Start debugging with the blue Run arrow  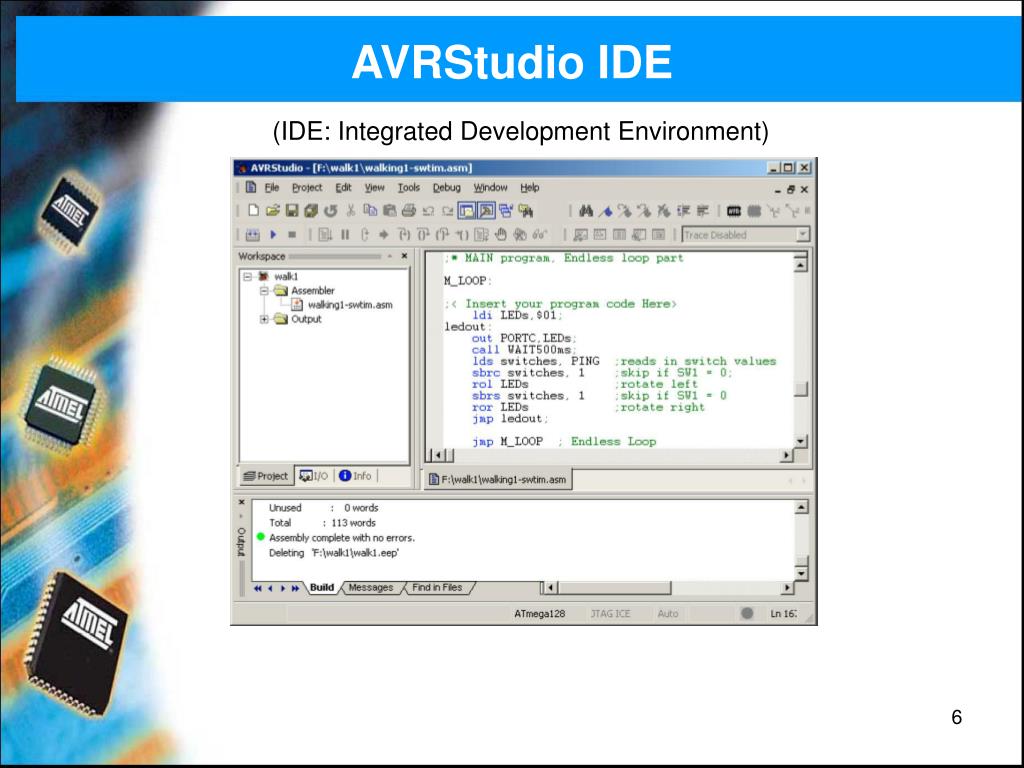[273, 234]
